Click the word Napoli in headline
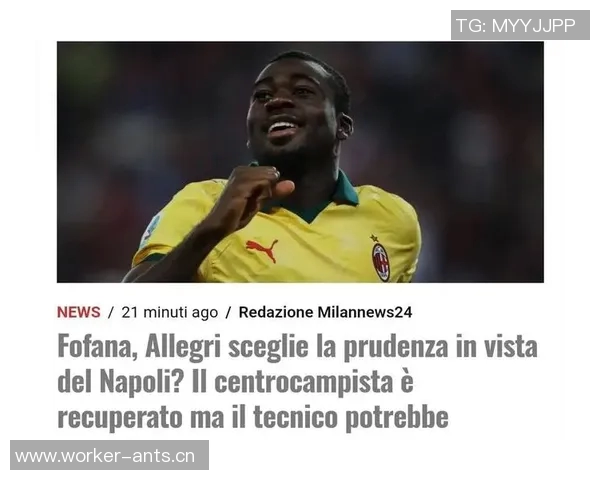600x480 pixels. tap(140, 382)
